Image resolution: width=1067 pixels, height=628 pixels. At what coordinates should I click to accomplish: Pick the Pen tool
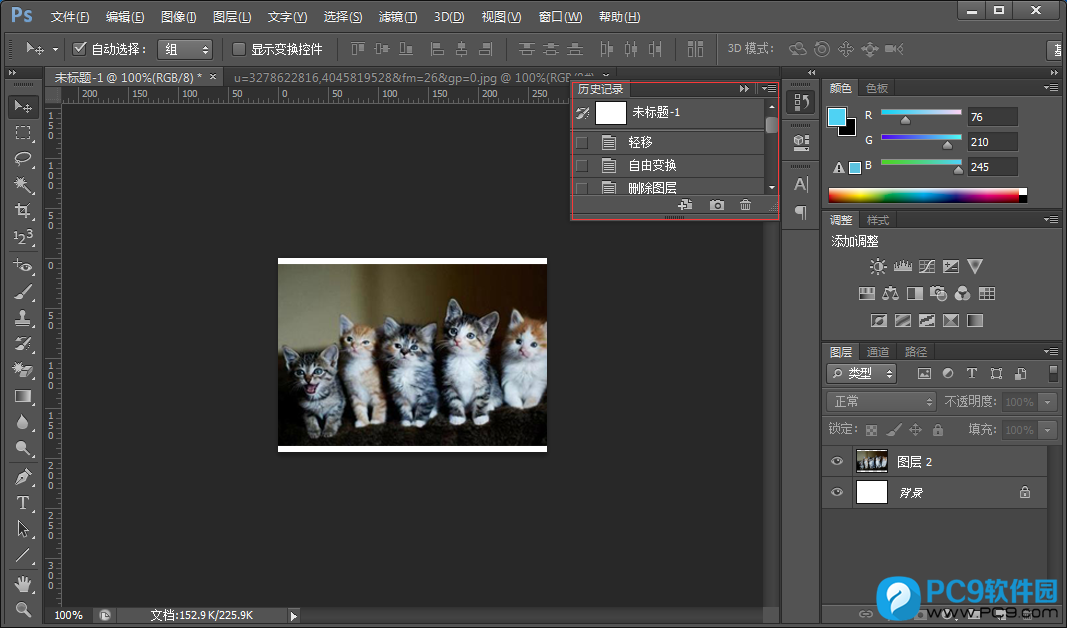point(23,477)
